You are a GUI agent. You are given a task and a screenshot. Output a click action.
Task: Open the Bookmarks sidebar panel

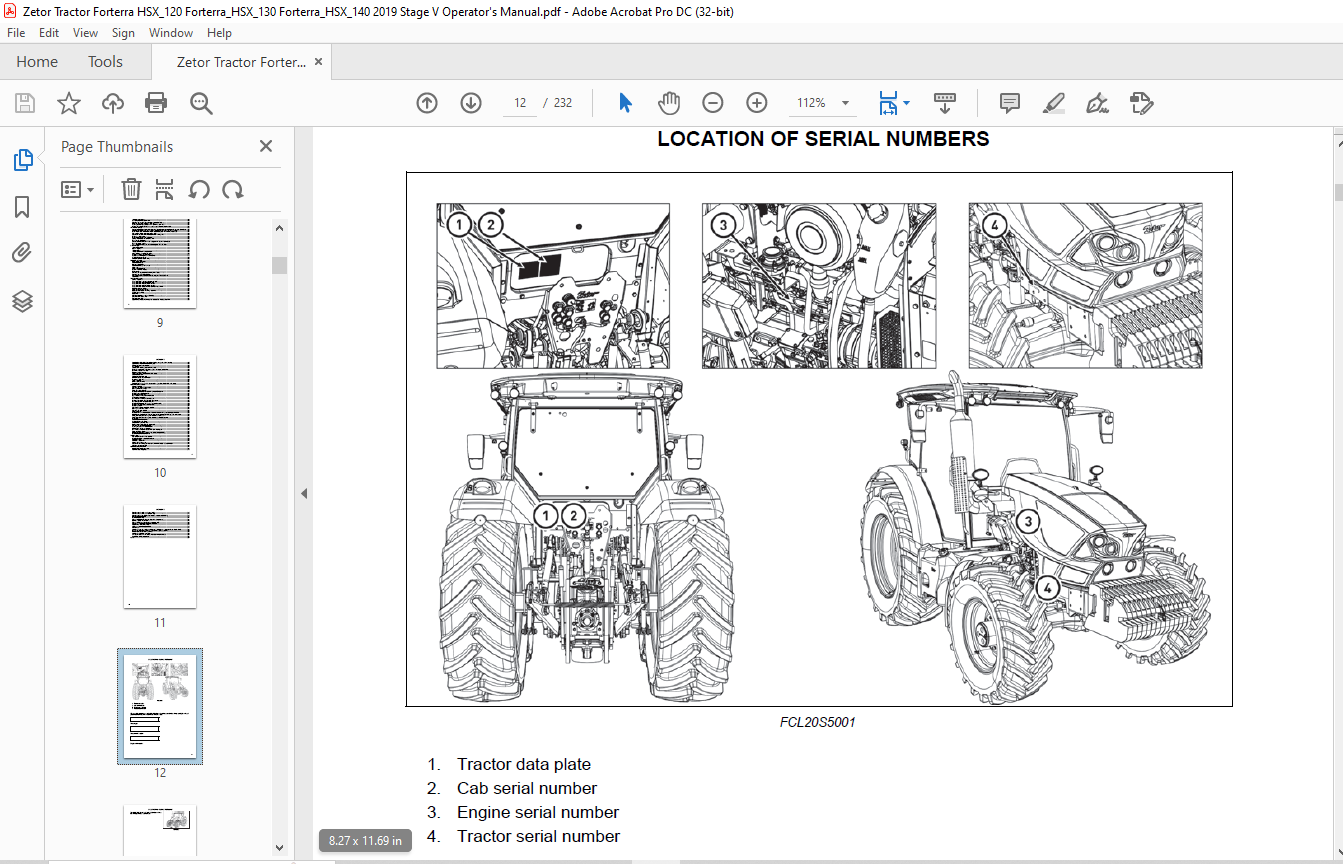(x=22, y=207)
